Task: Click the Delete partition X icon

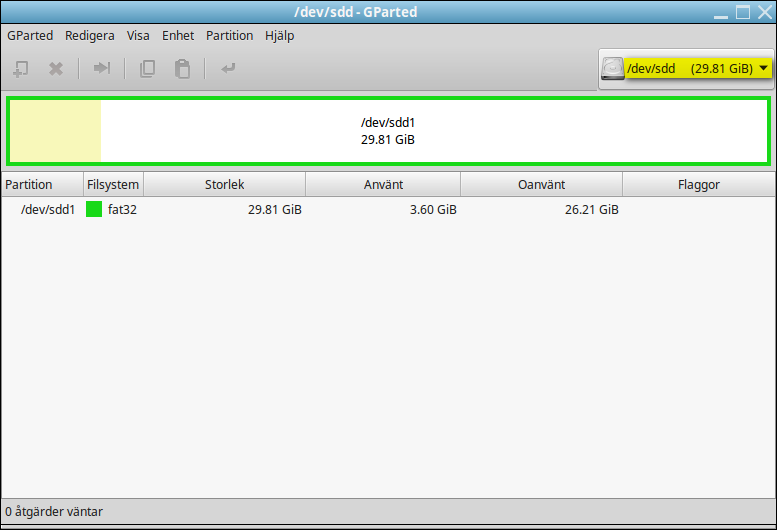Action: click(x=56, y=68)
